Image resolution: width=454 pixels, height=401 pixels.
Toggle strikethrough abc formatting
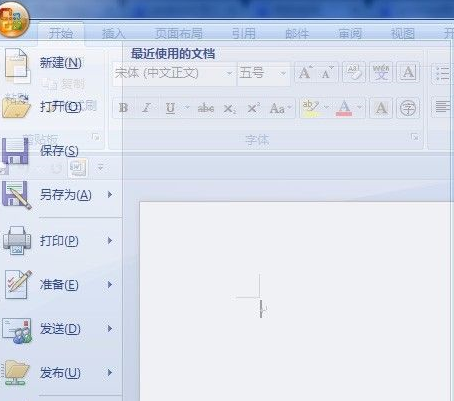click(x=206, y=108)
